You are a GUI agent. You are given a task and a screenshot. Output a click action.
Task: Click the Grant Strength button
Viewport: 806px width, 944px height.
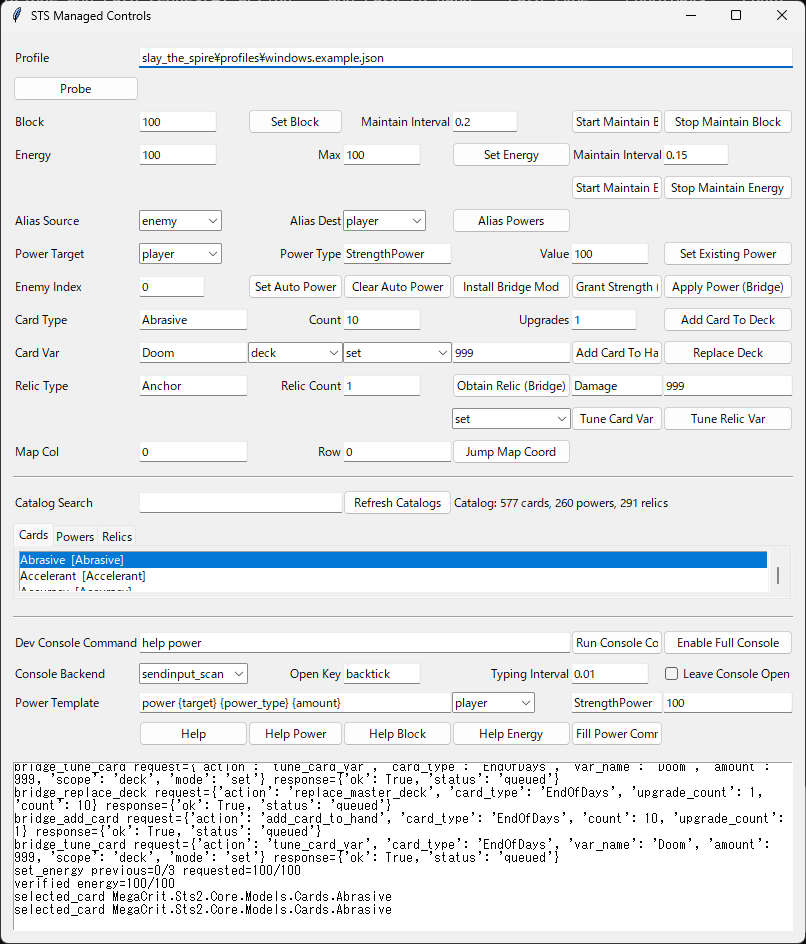(616, 287)
